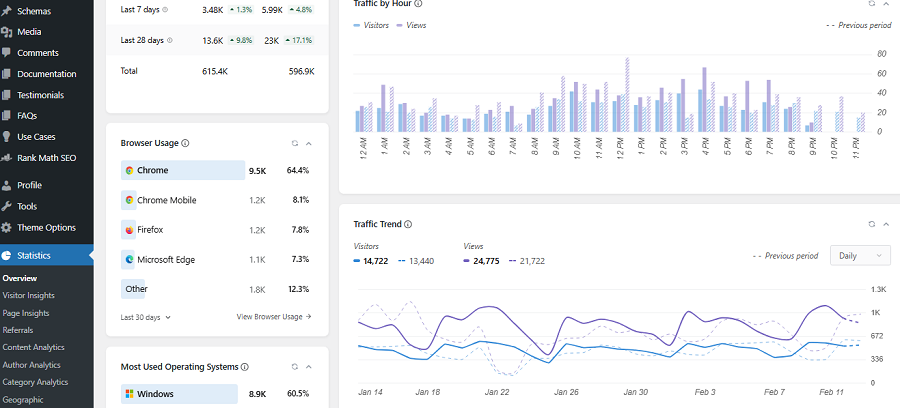Open Page Insights link in sidebar
This screenshot has width=900, height=408.
(27, 313)
